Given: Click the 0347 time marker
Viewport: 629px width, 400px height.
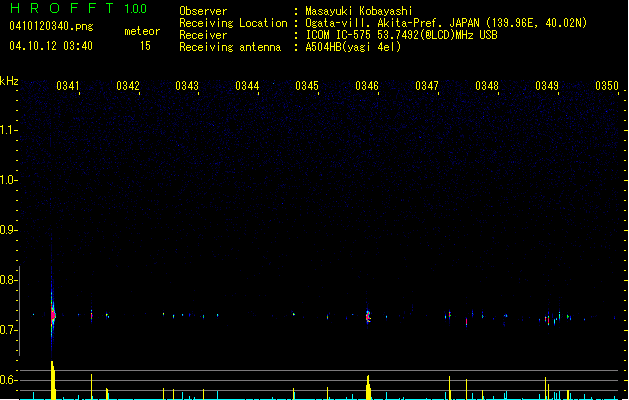Looking at the screenshot, I should [x=427, y=86].
